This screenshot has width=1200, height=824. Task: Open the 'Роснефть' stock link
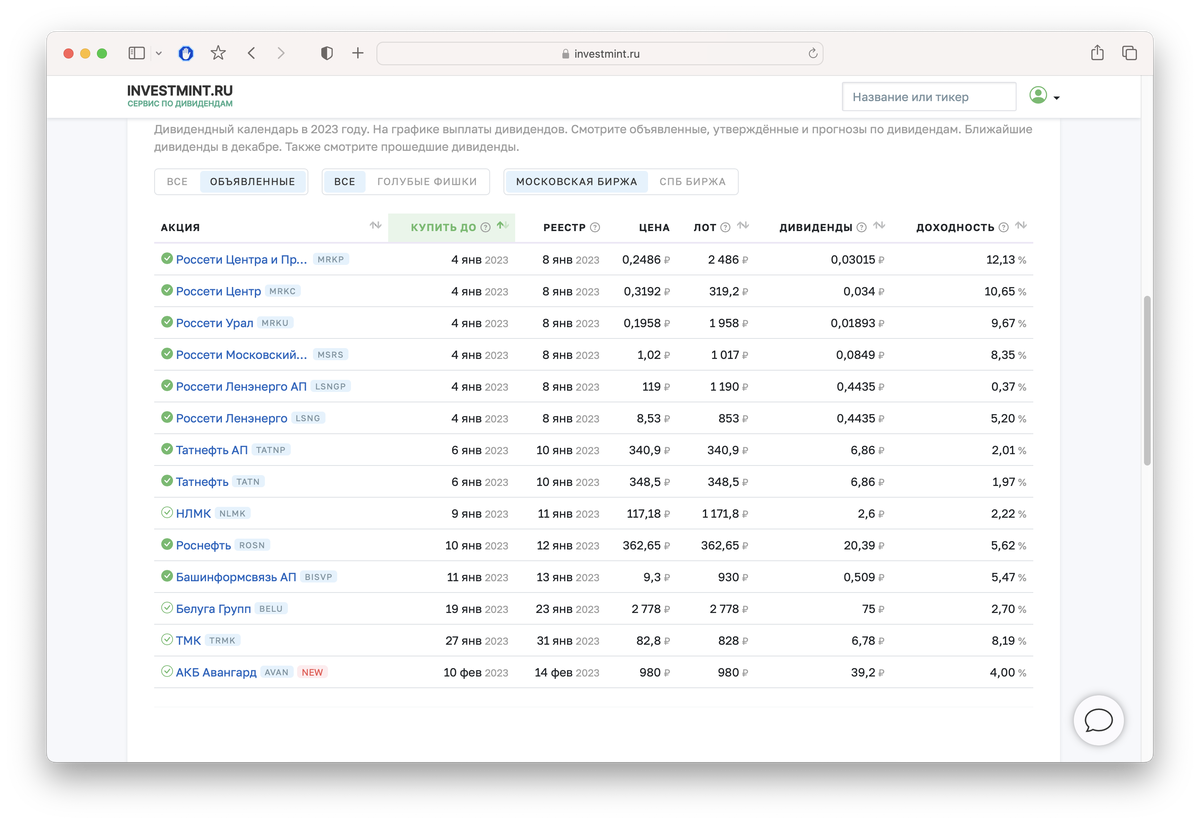click(x=203, y=546)
